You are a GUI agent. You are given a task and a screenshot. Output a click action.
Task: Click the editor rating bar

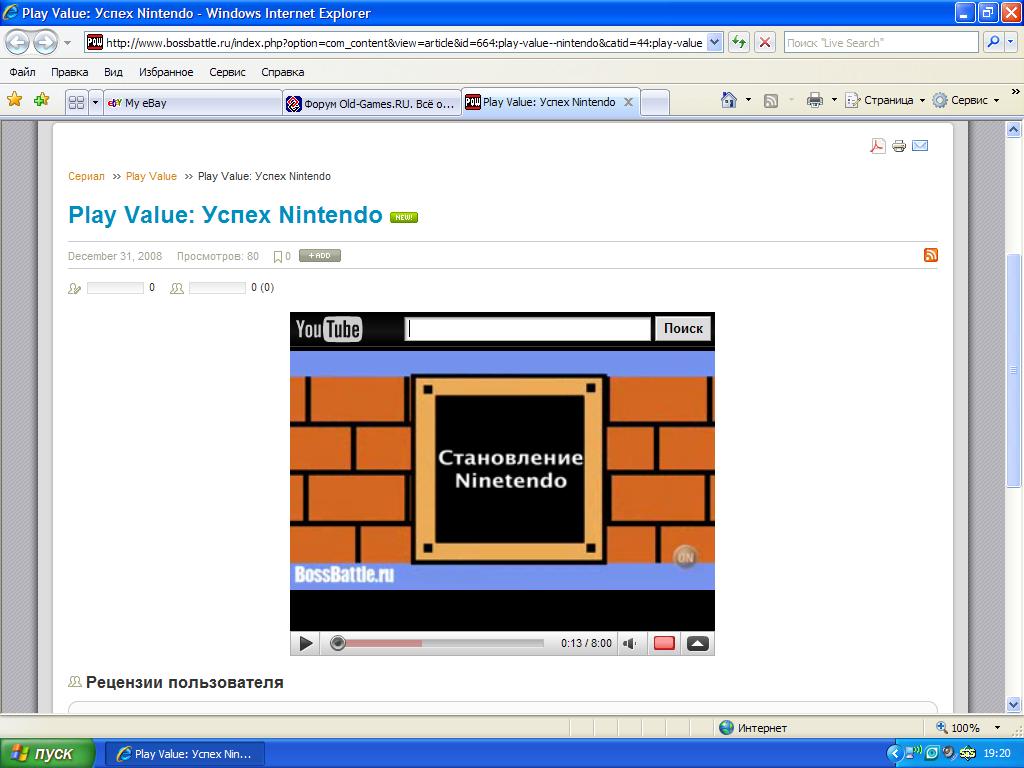[x=115, y=288]
